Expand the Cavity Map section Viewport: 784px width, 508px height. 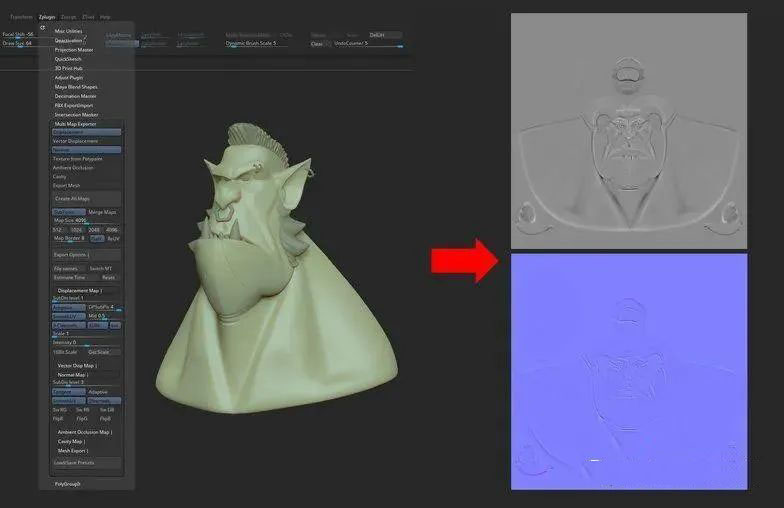72,442
